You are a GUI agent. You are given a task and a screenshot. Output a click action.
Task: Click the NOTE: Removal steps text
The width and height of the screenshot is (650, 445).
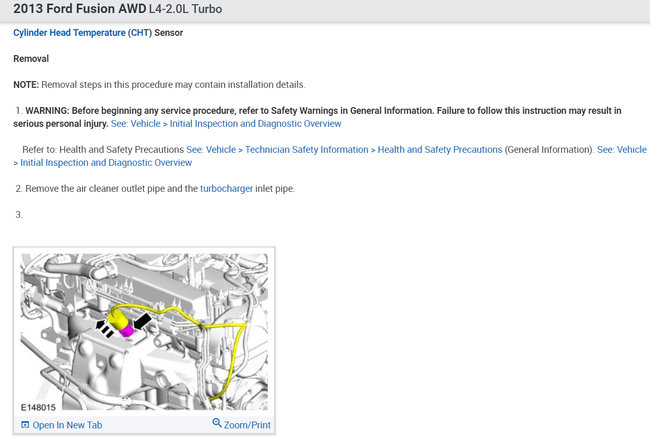[x=159, y=85]
